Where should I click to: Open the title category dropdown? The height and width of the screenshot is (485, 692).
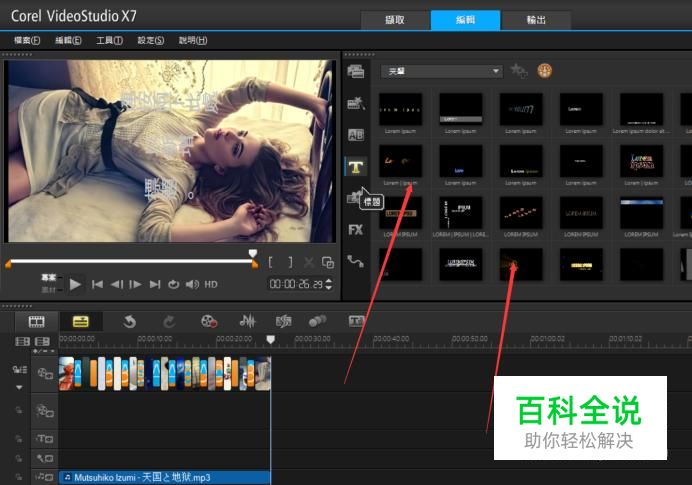[442, 71]
